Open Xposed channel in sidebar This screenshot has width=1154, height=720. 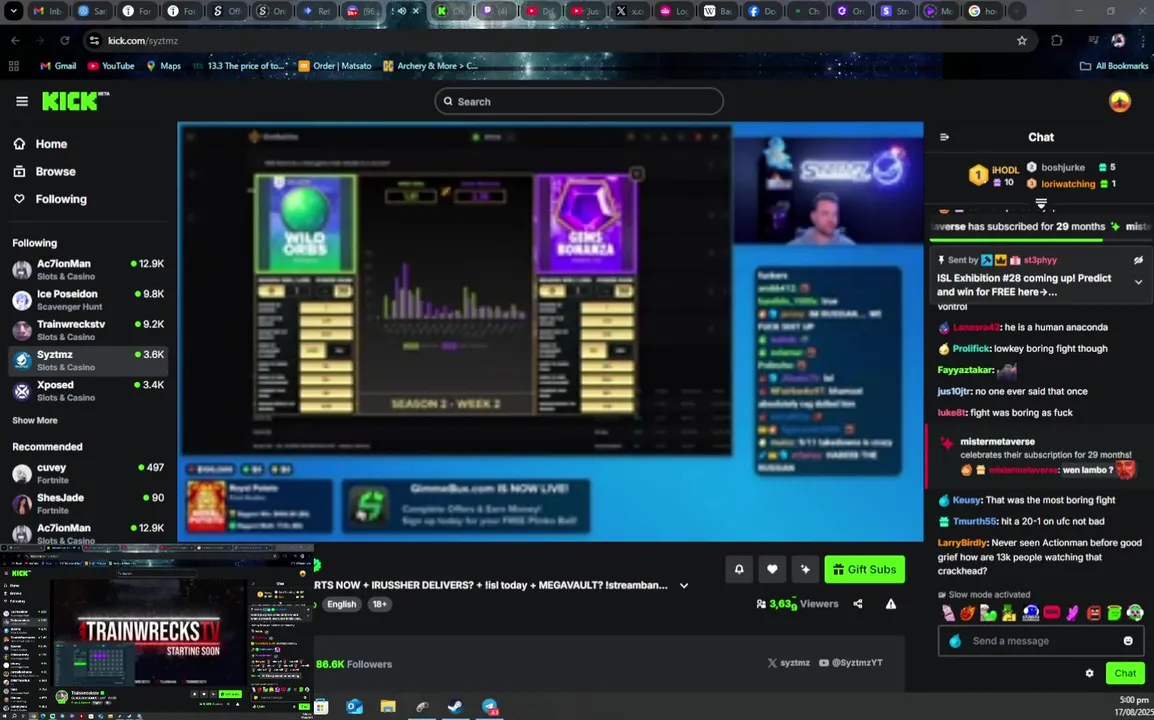click(88, 390)
